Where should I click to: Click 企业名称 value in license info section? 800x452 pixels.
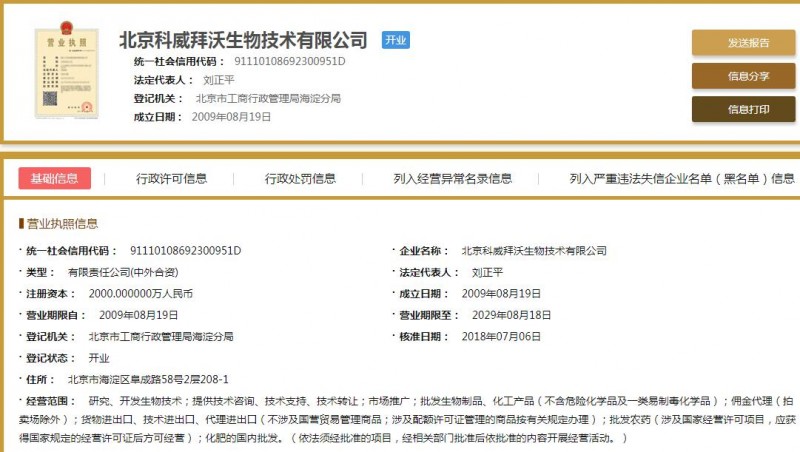(534, 251)
